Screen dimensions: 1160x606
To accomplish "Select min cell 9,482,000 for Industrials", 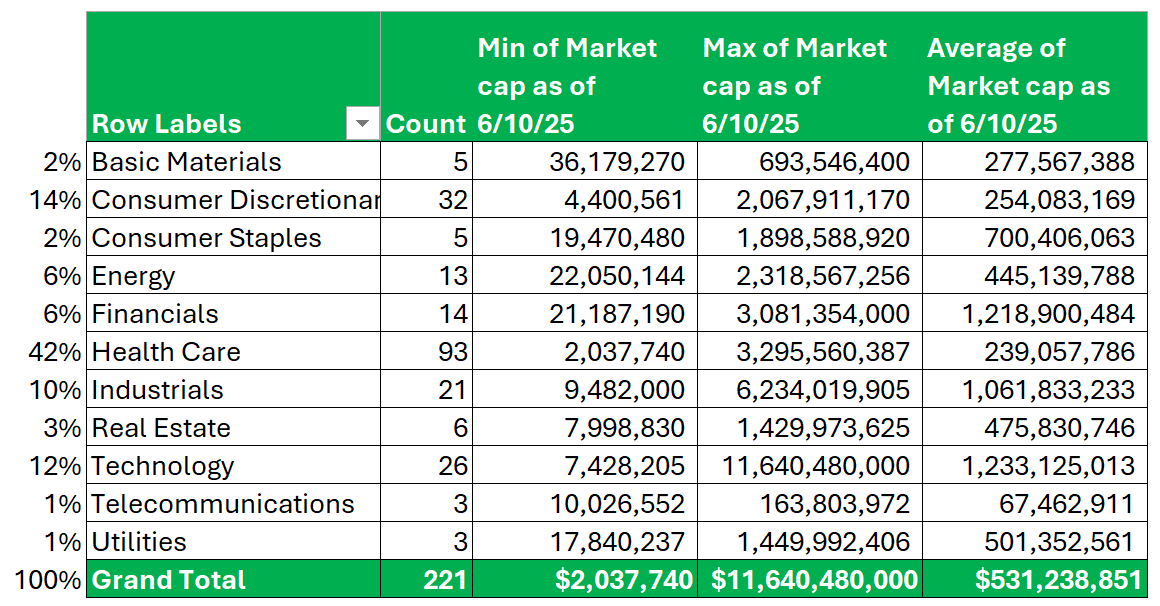I will [x=584, y=388].
